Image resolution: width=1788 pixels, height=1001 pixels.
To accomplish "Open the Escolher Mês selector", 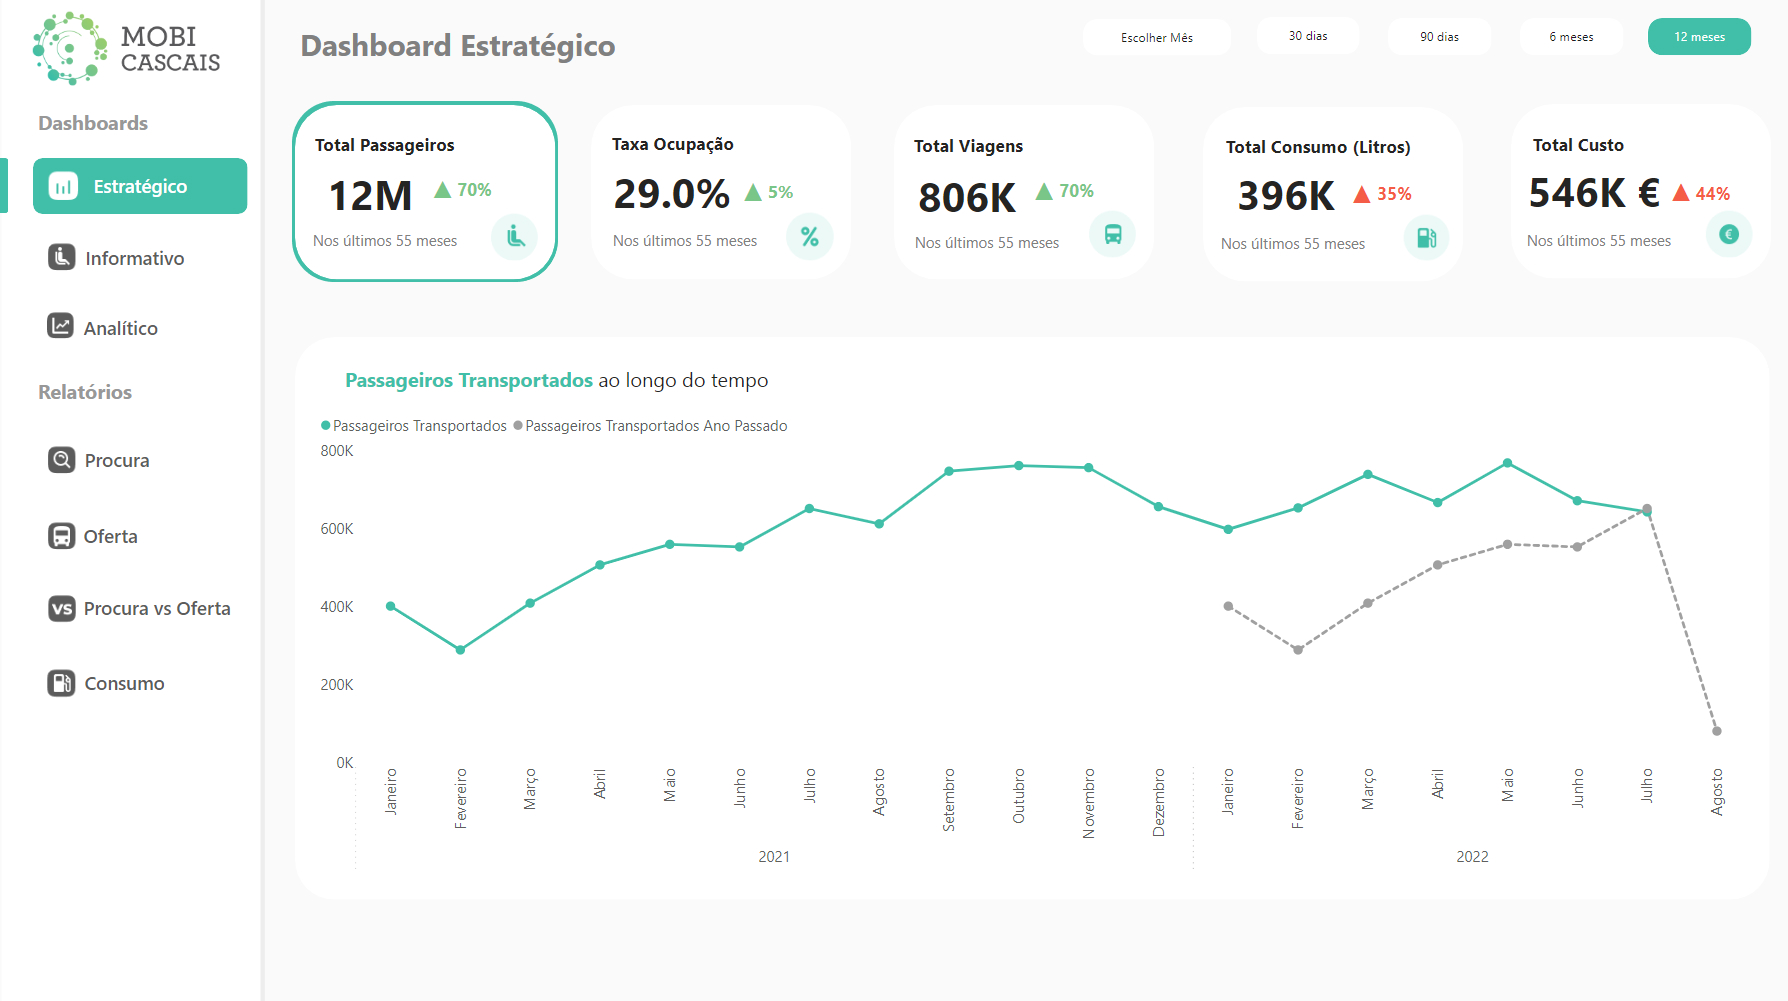I will click(1156, 36).
